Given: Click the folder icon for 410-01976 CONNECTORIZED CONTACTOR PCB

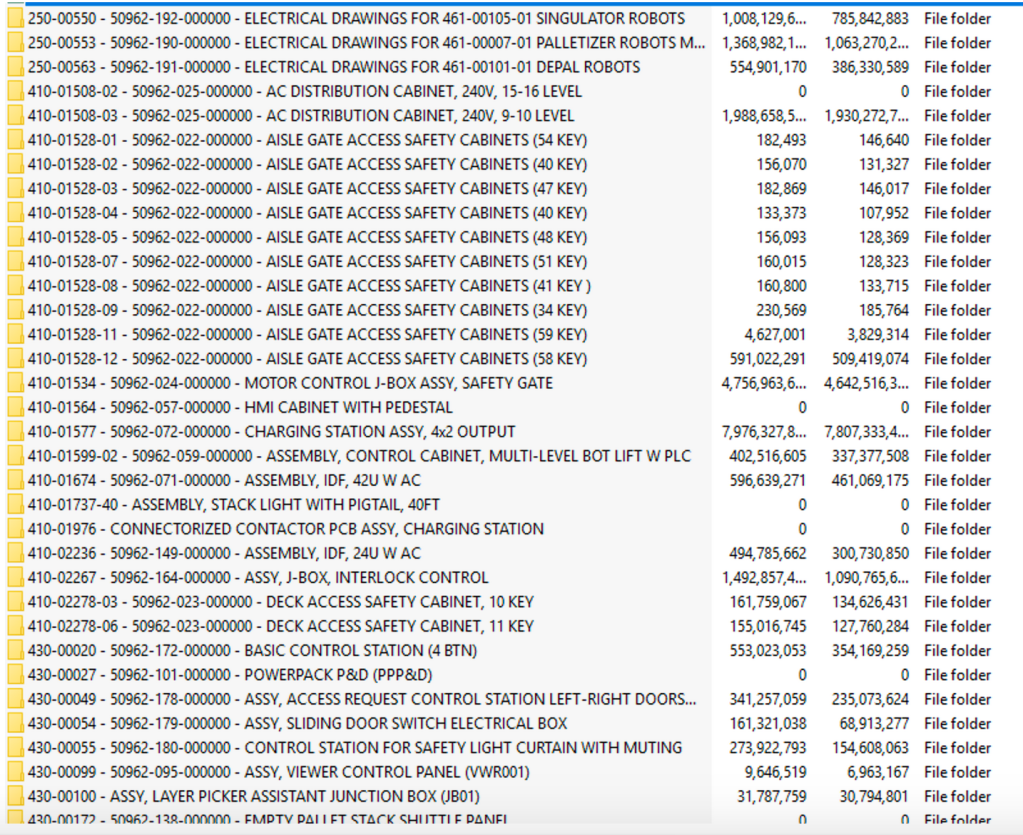Looking at the screenshot, I should tap(18, 529).
